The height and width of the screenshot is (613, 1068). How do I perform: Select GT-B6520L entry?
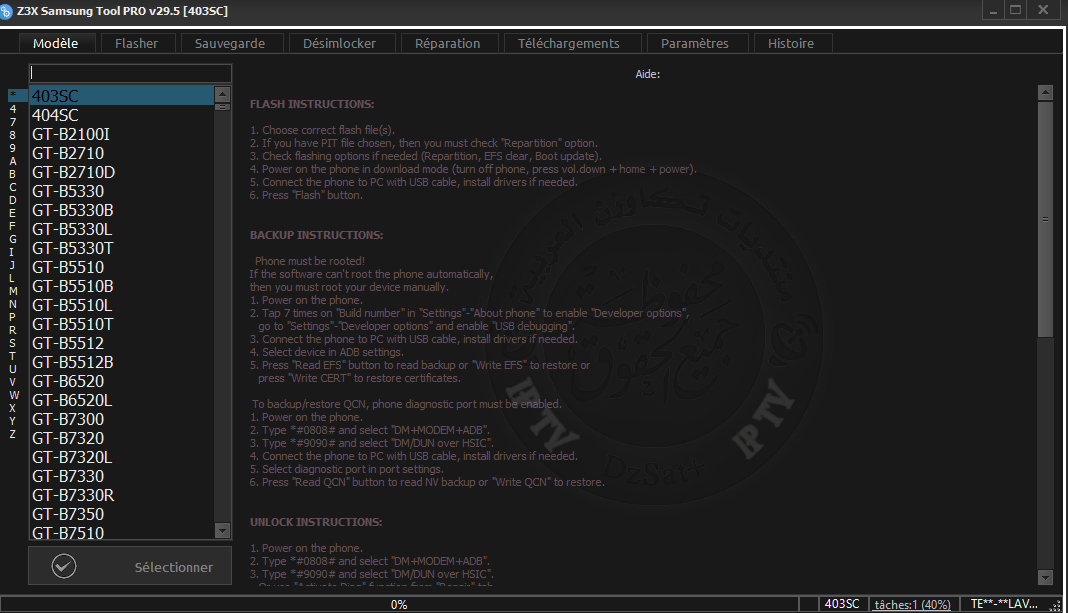click(121, 400)
